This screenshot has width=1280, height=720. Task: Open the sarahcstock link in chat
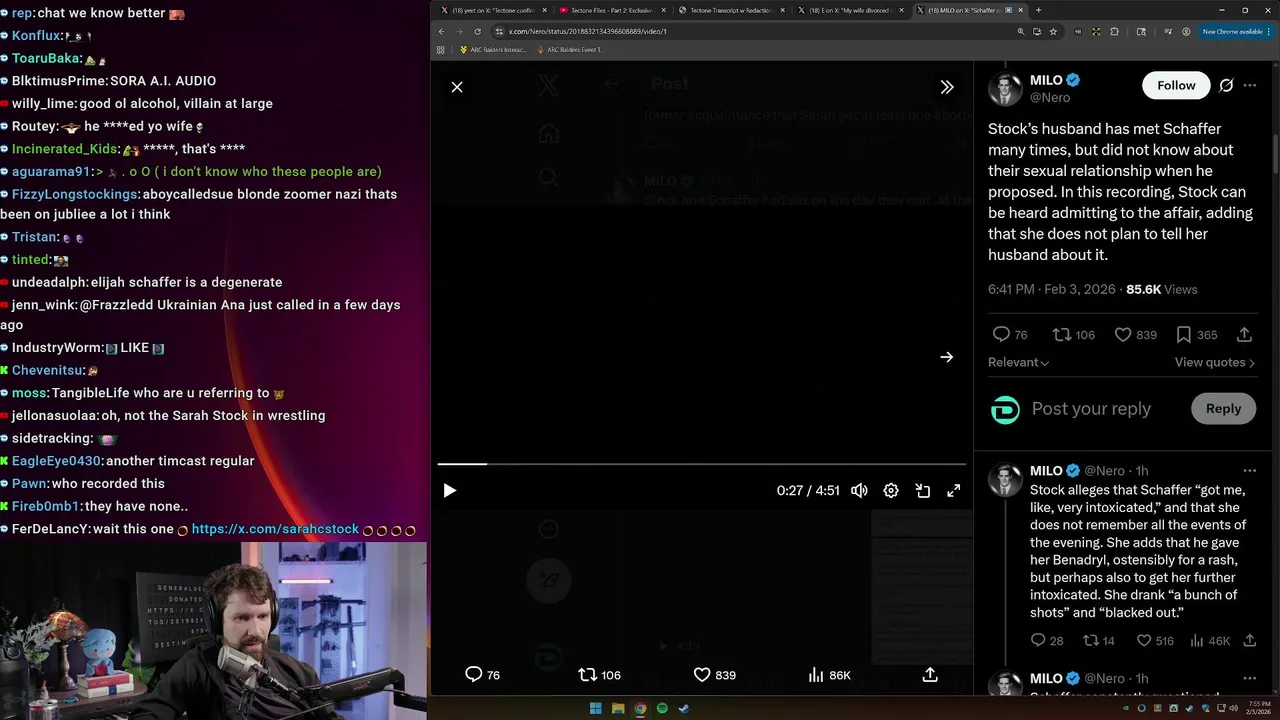(275, 529)
